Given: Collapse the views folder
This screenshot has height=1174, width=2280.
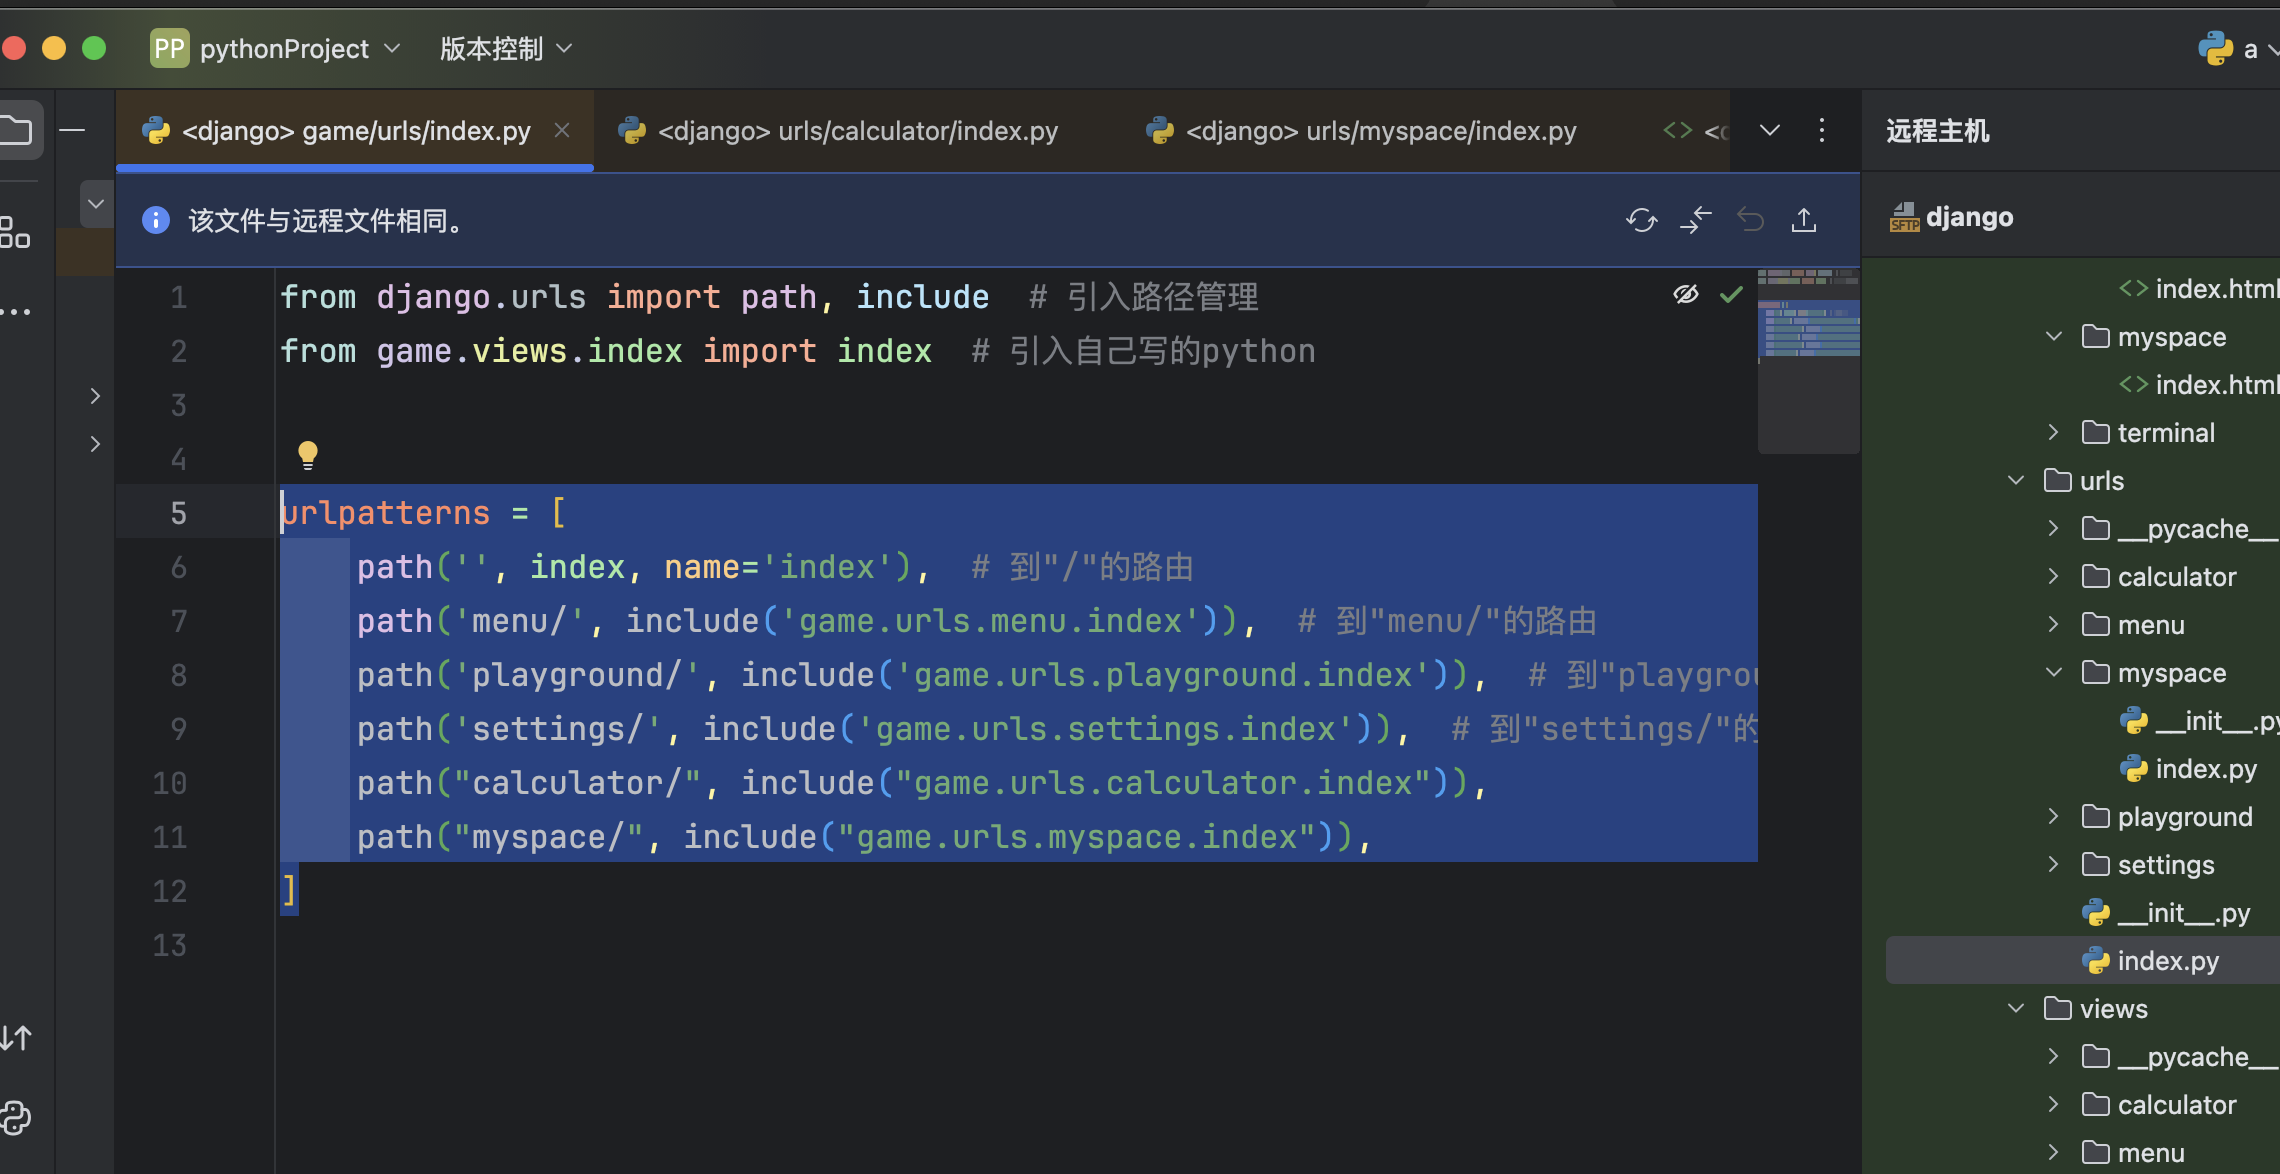Looking at the screenshot, I should (x=2016, y=1009).
